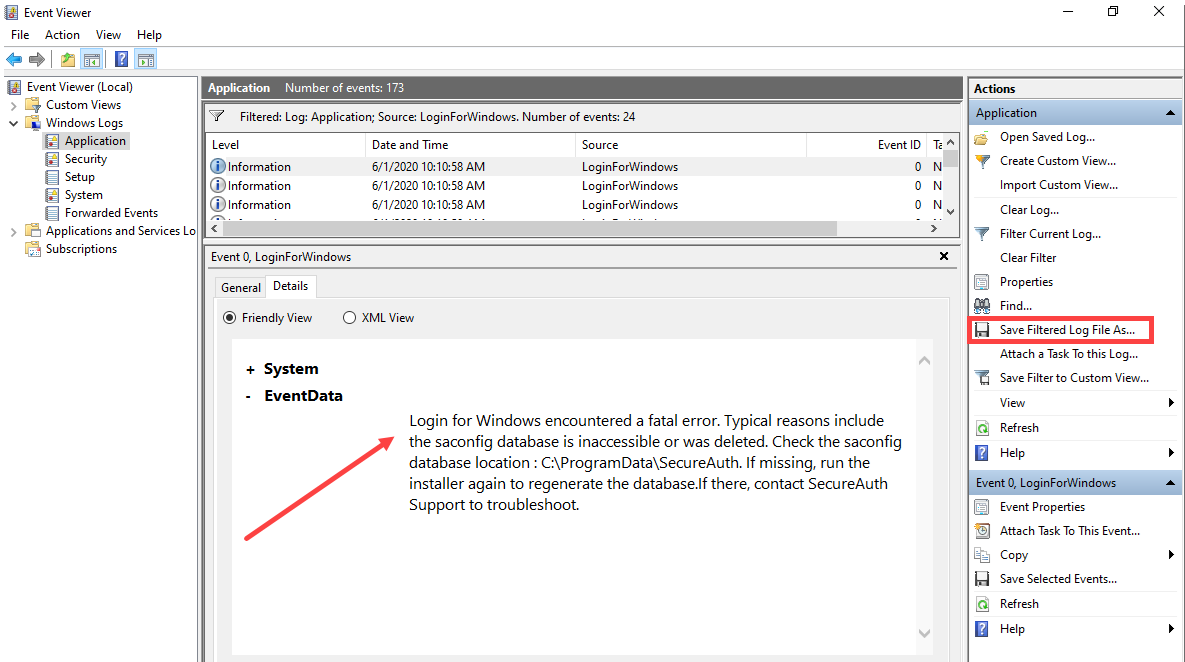The height and width of the screenshot is (662, 1185).
Task: Open the Action menu
Action: pos(62,35)
